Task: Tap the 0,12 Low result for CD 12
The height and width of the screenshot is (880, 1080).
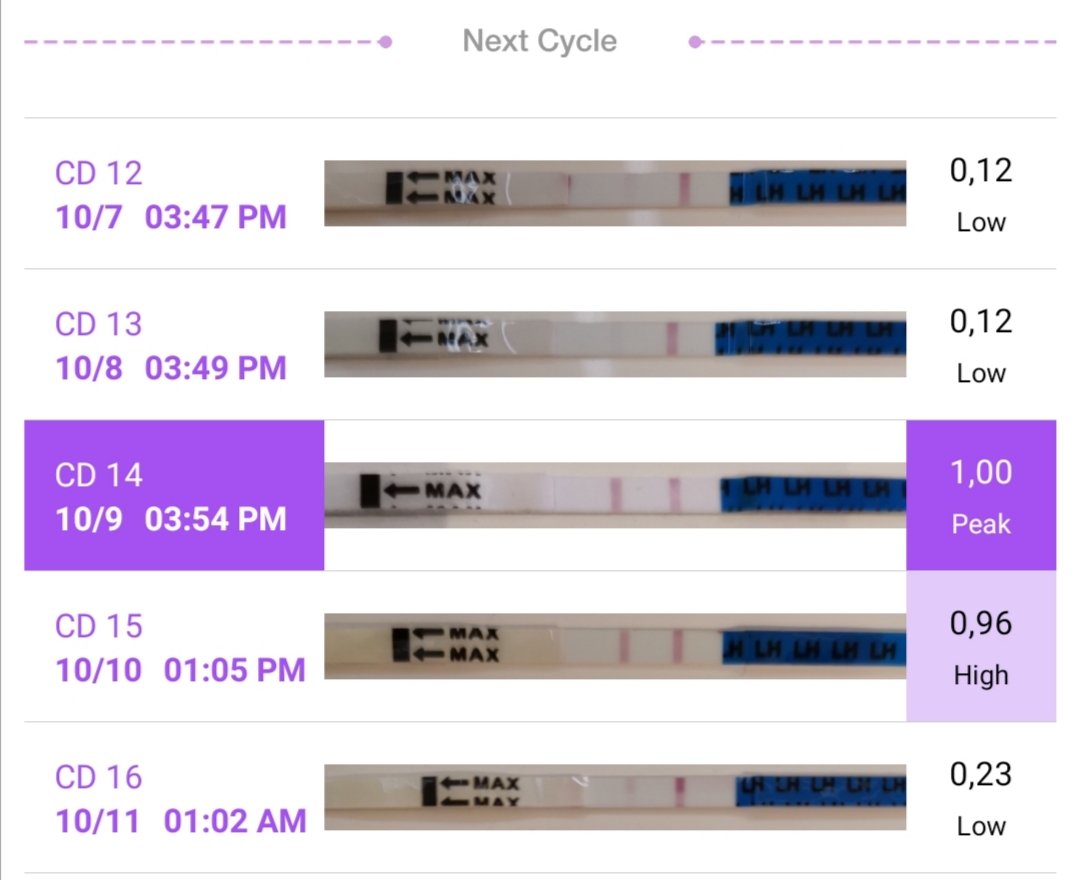Action: tap(981, 195)
